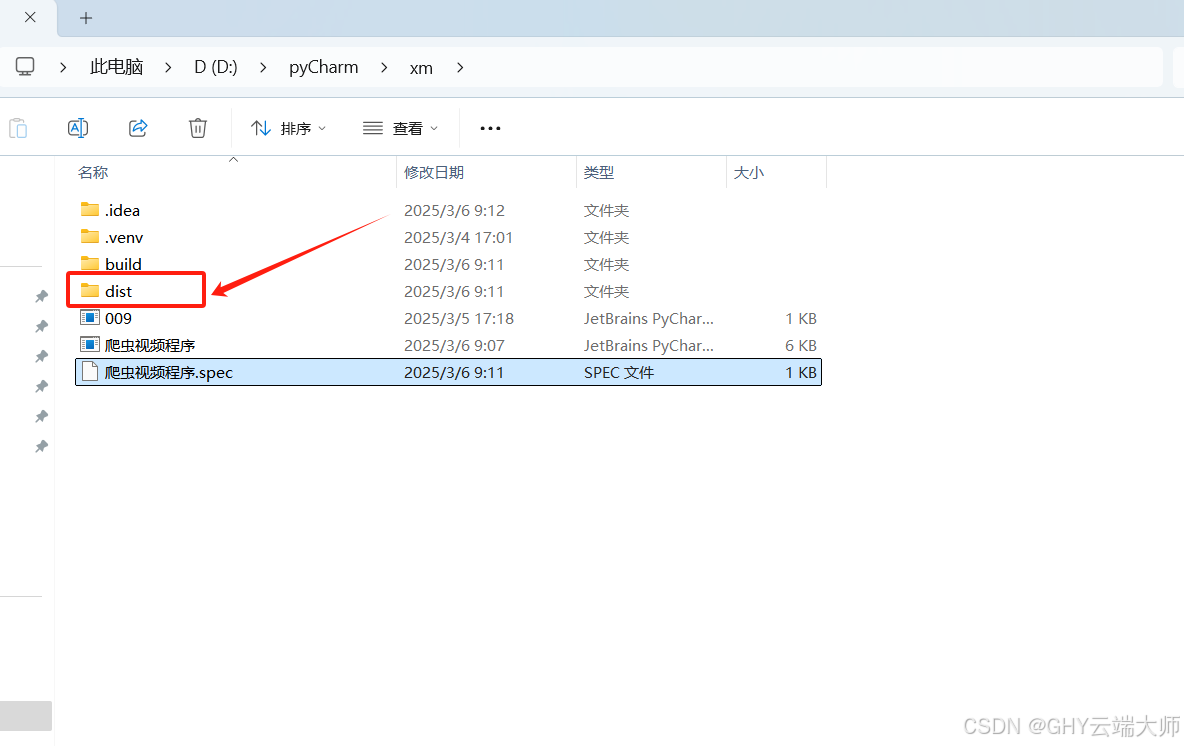Click JetBrains PyChar... type of 009
This screenshot has height=746, width=1184.
649,319
